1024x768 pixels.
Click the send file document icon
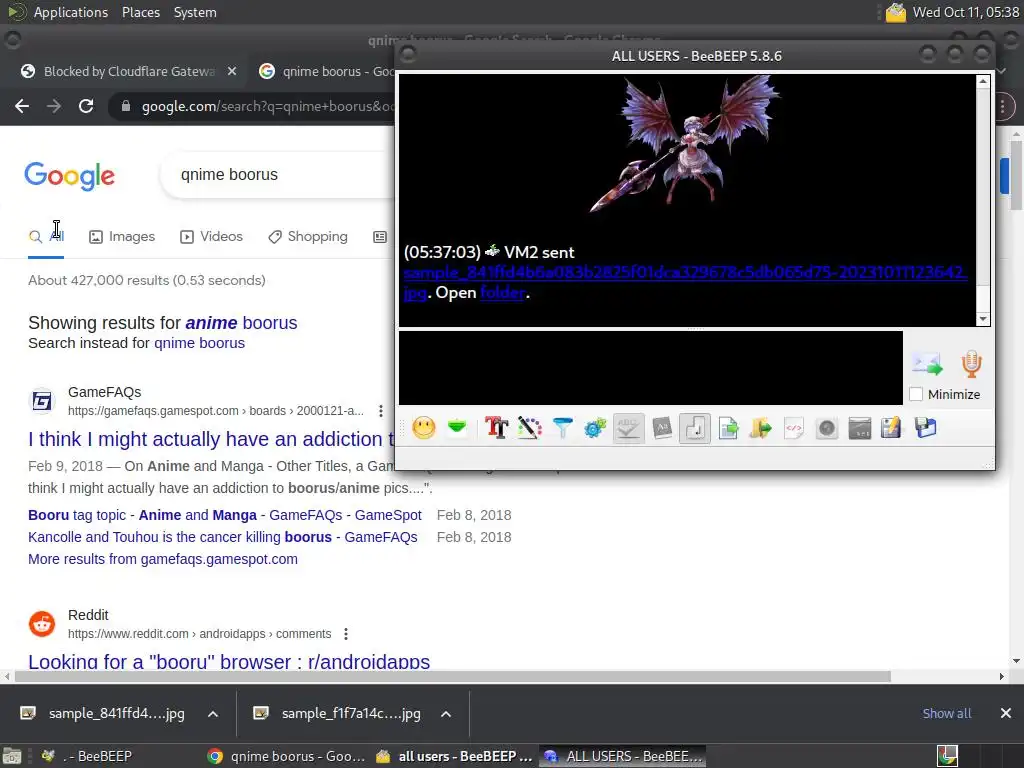728,428
